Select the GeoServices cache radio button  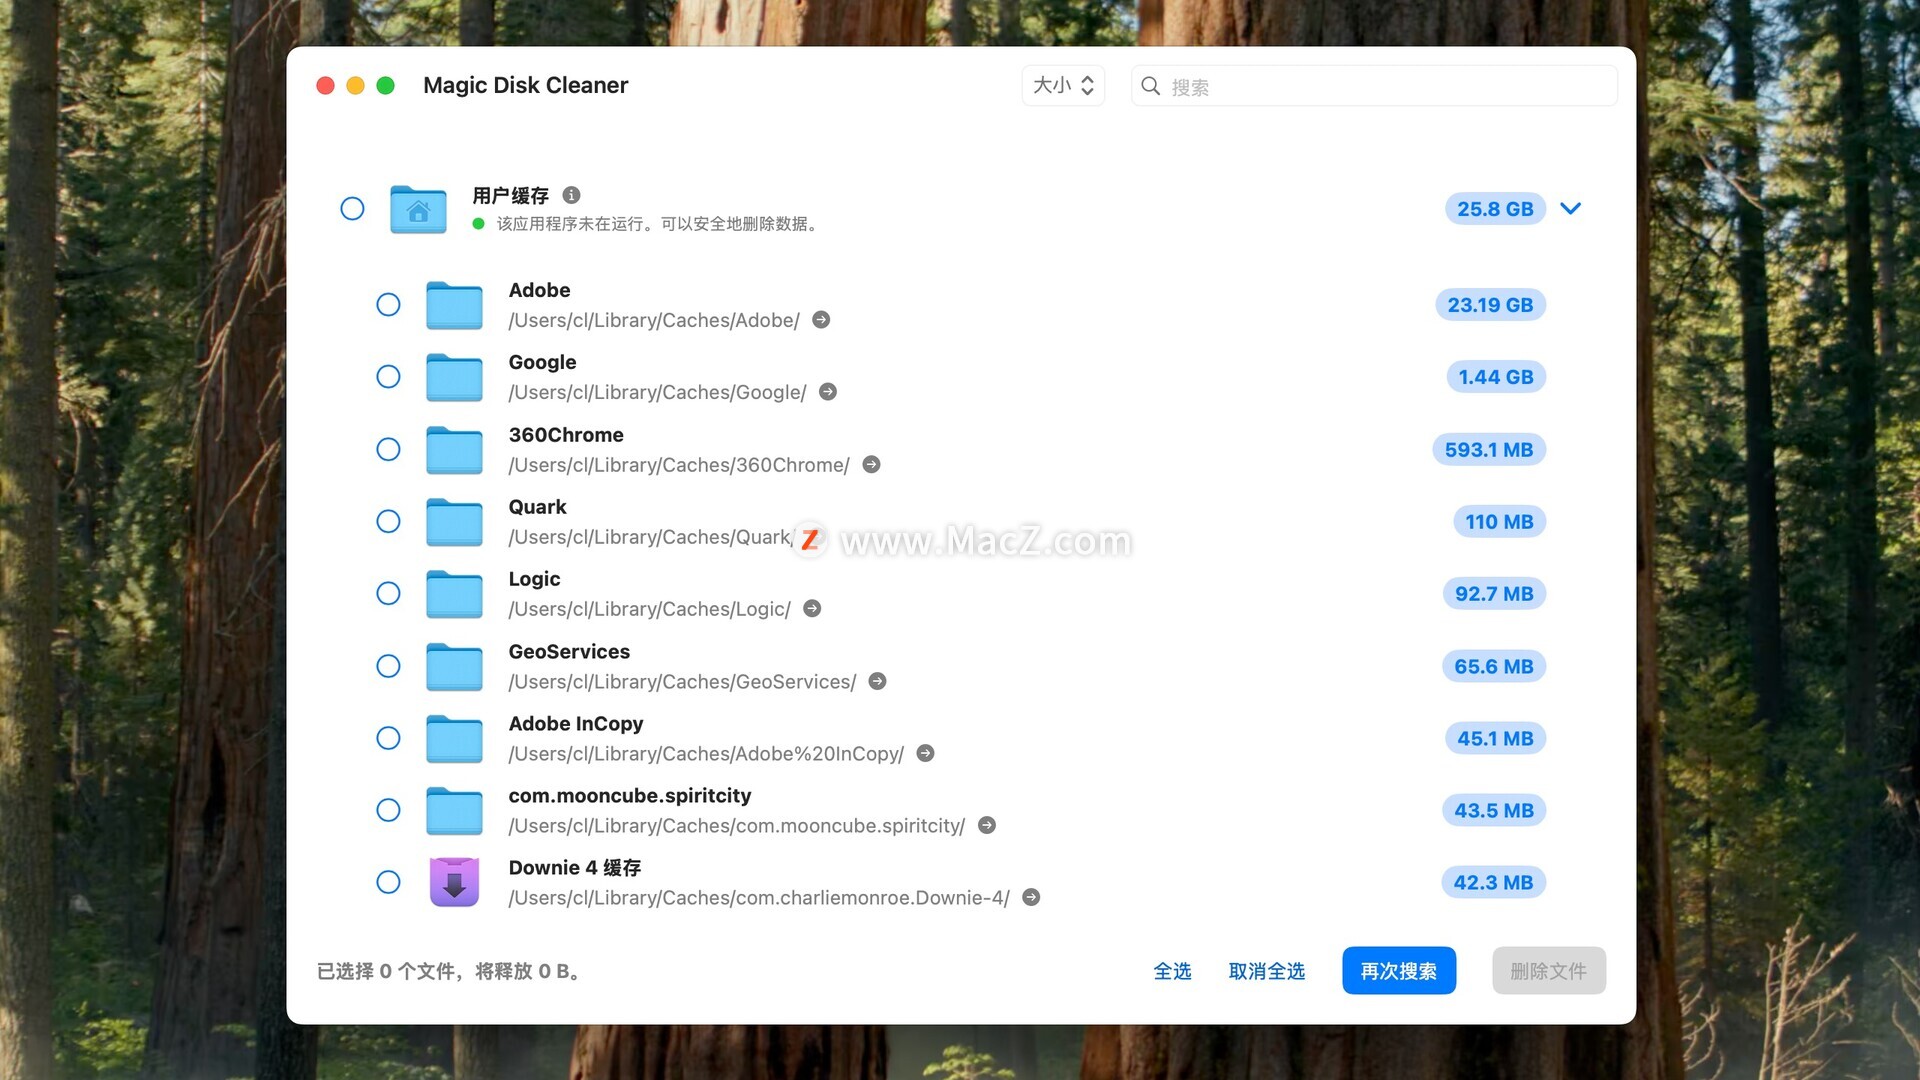[x=388, y=666]
